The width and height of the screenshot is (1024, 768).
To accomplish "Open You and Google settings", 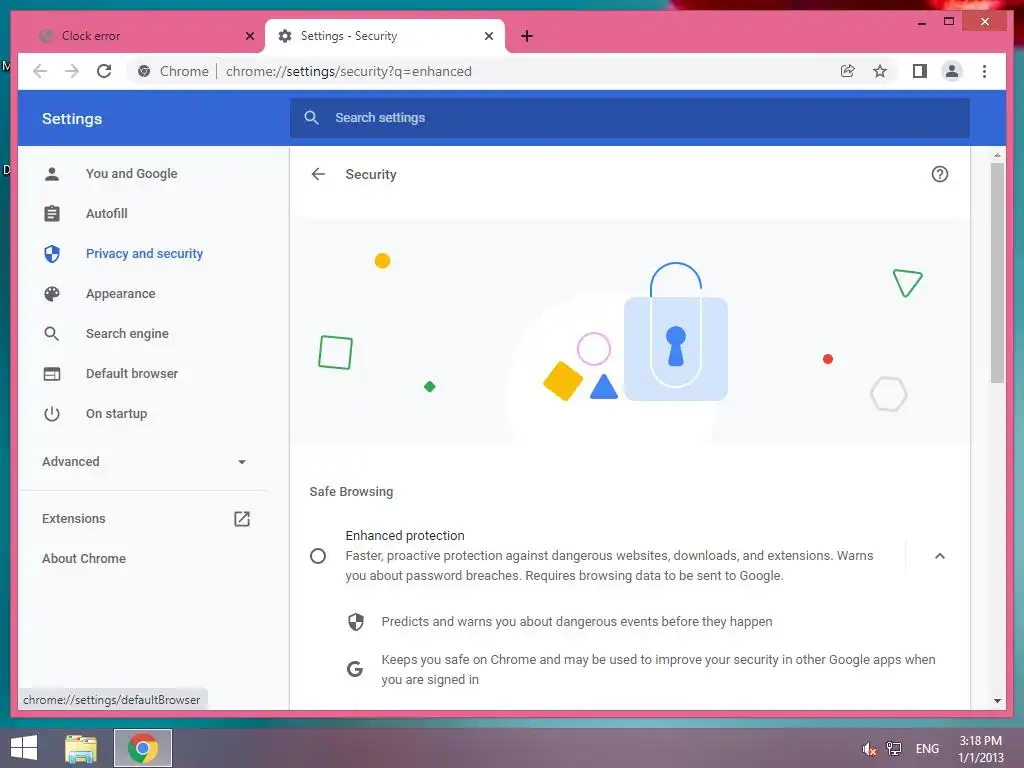I will pyautogui.click(x=131, y=174).
